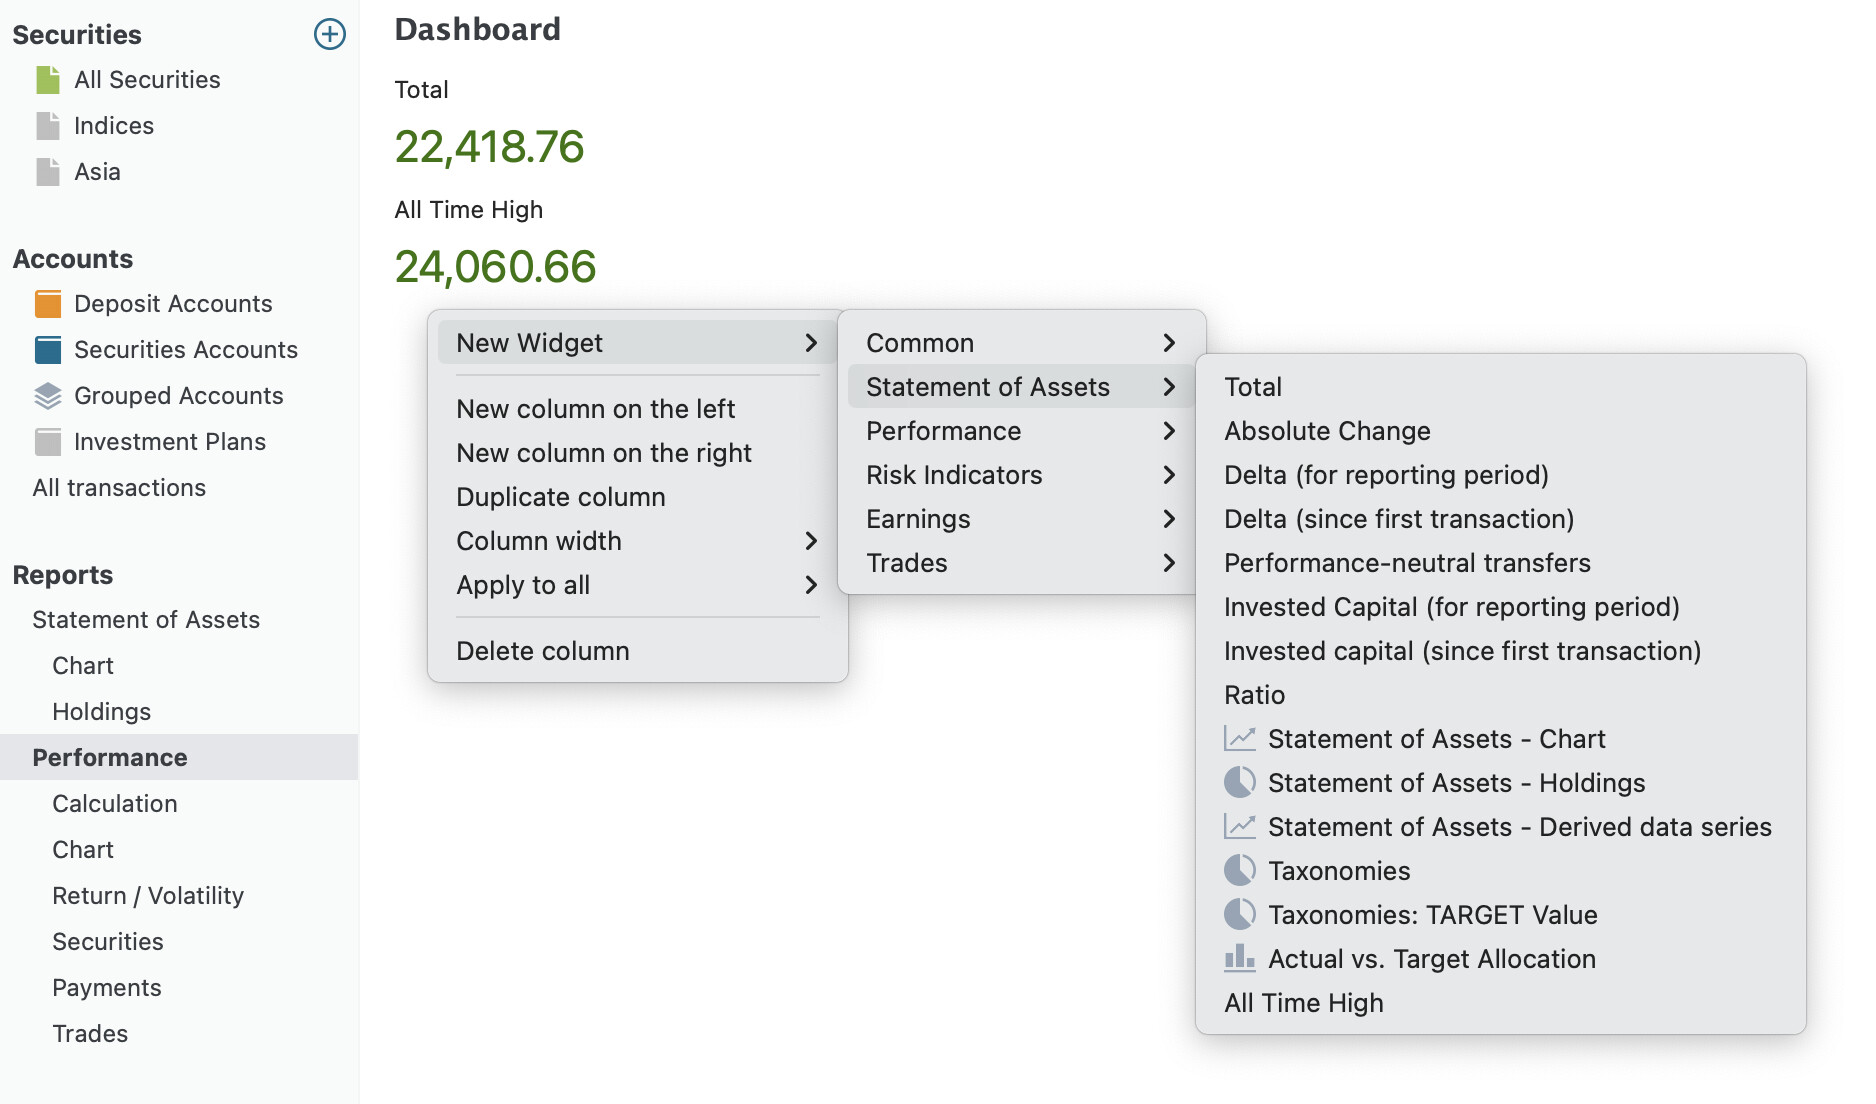
Task: Select Statement of Assets - Holdings pie widget
Action: (1455, 783)
